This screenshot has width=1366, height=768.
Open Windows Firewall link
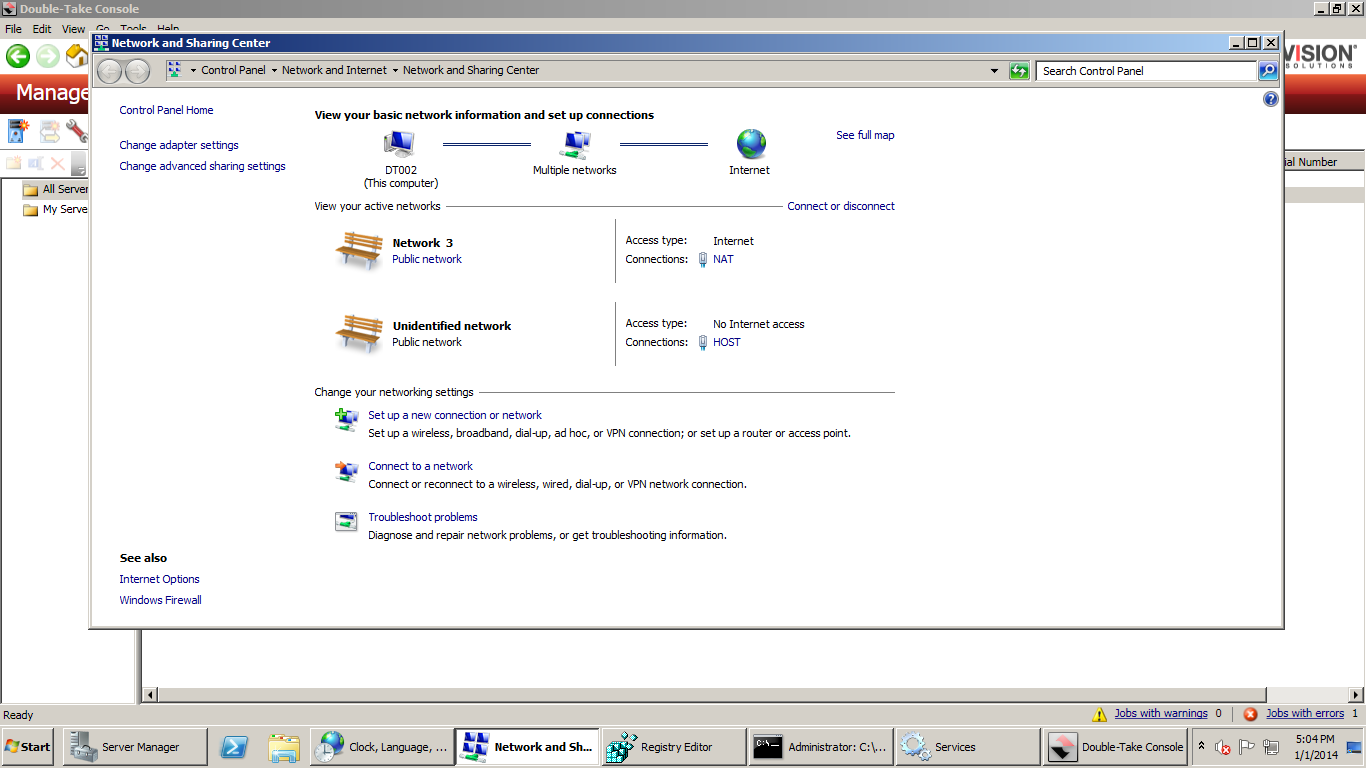[160, 600]
